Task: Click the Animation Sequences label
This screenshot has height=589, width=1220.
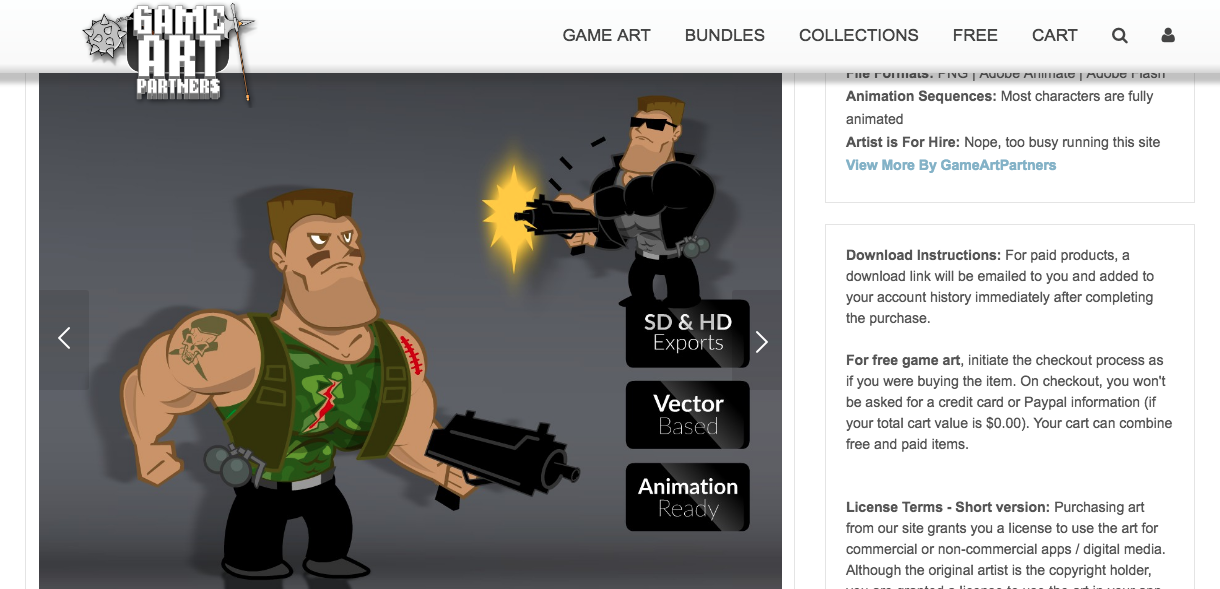Action: coord(921,96)
